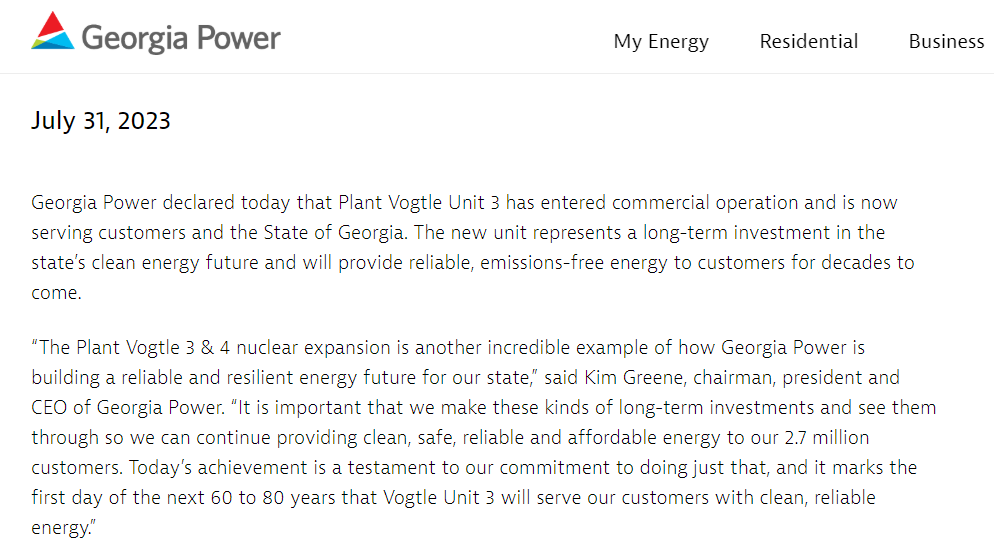
Task: Click the July 31, 2023 date heading
Action: click(x=101, y=121)
